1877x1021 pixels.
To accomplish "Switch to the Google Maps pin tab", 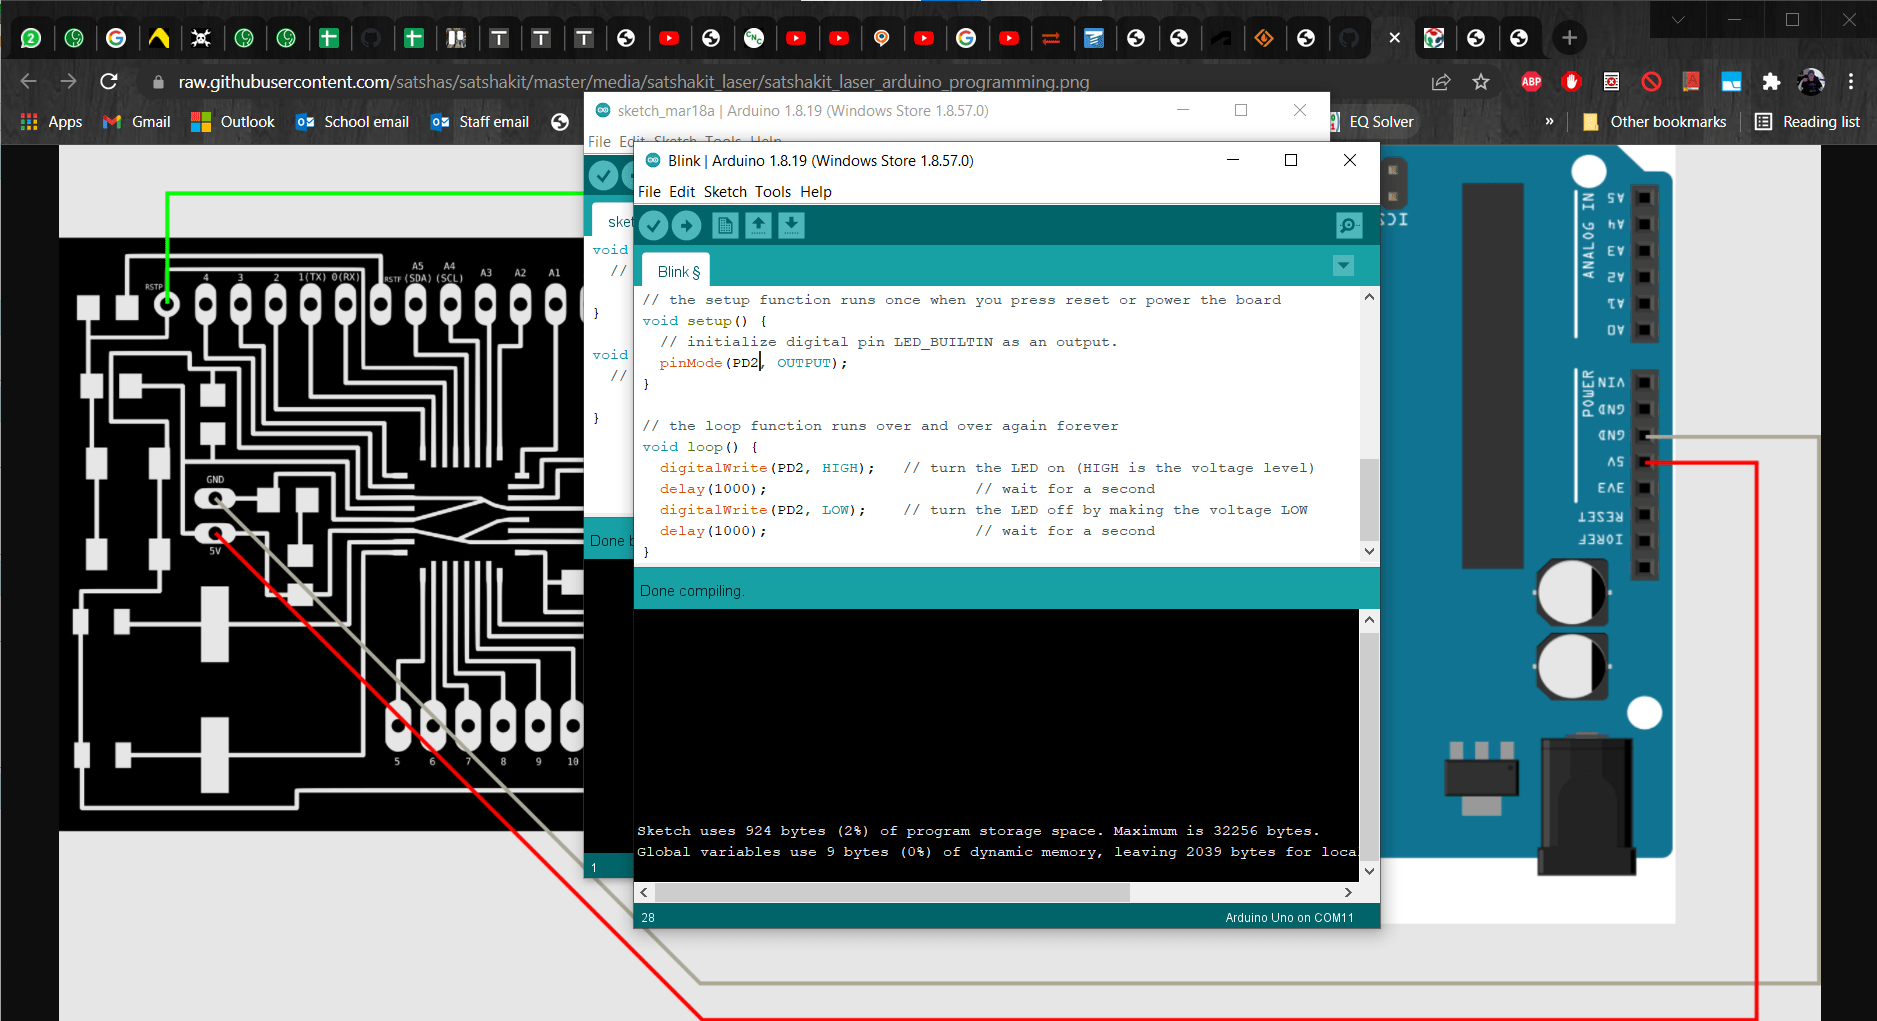I will pos(881,38).
